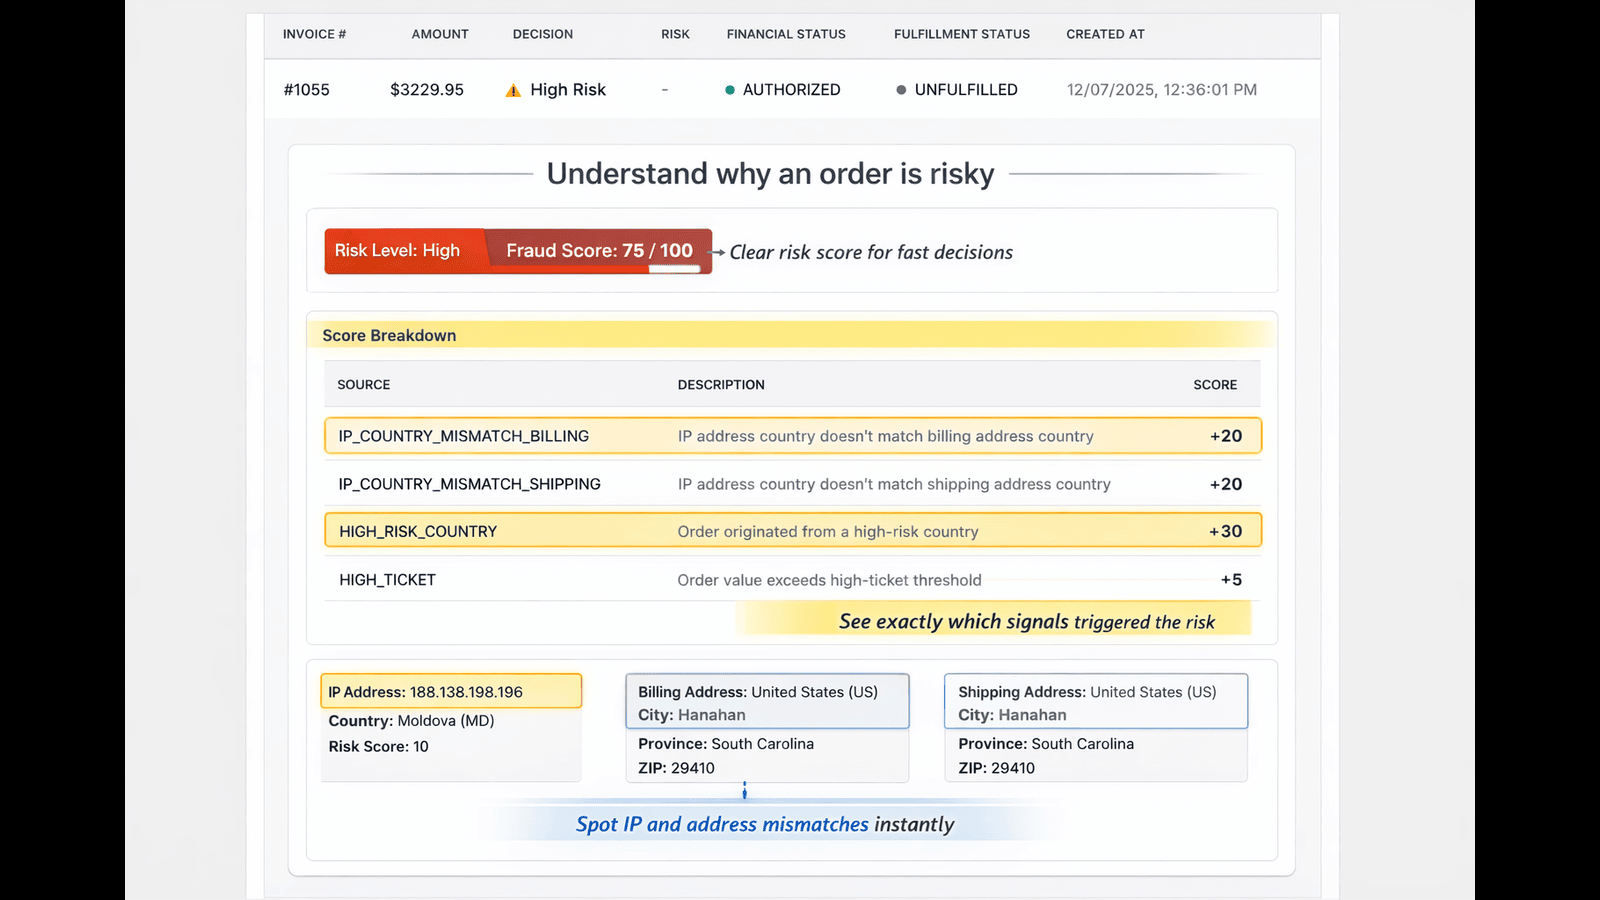1600x900 pixels.
Task: Toggle the IP Address highlight card
Action: click(451, 690)
